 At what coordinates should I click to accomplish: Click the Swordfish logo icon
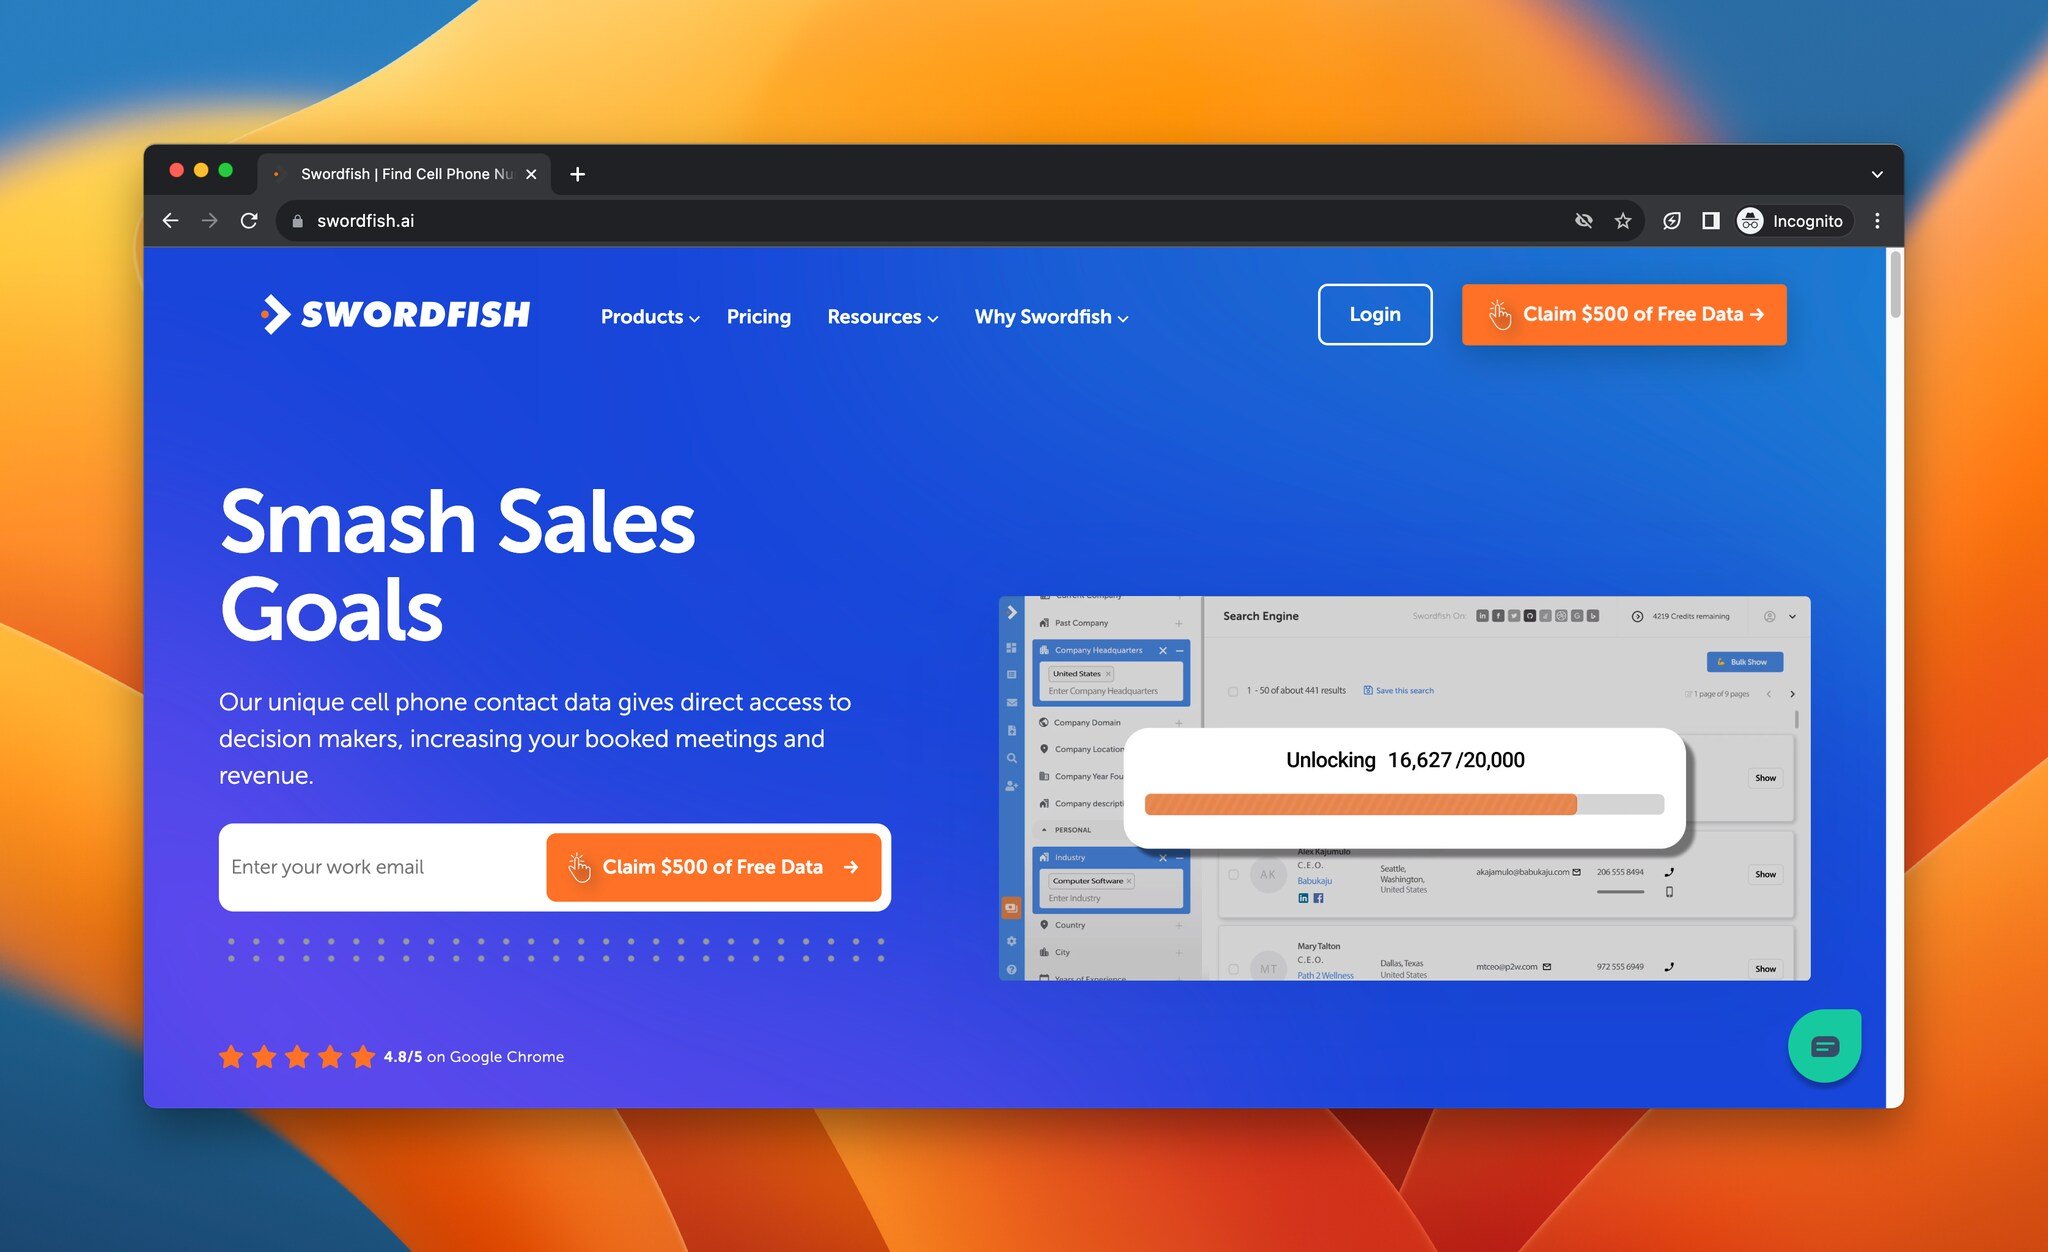(x=268, y=314)
